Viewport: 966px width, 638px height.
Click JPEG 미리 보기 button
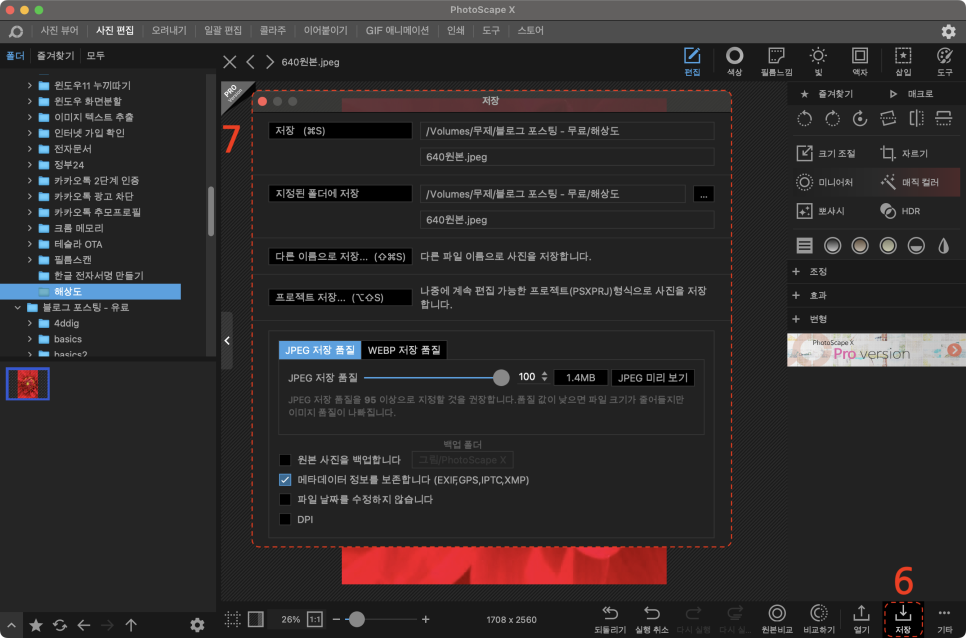(x=653, y=378)
